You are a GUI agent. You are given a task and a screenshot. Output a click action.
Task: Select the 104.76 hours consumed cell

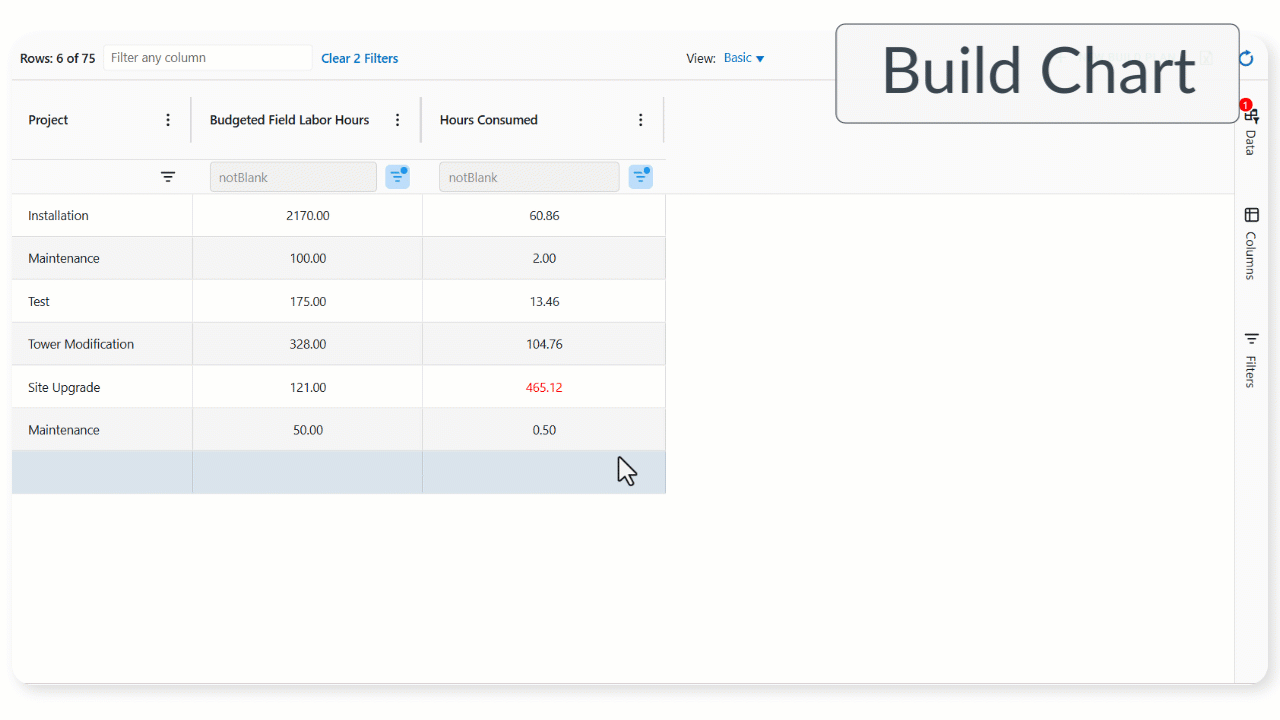tap(544, 344)
